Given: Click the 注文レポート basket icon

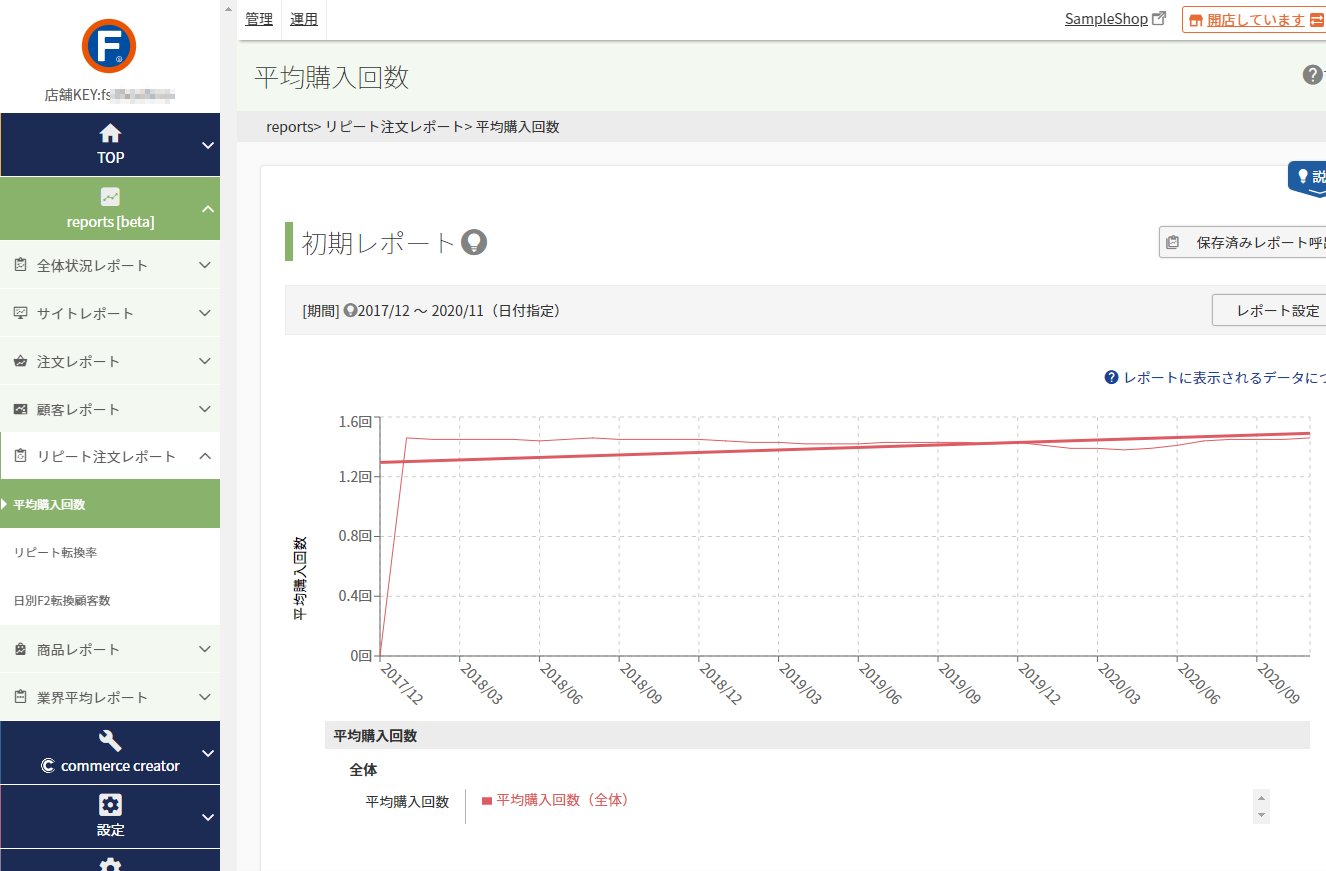Looking at the screenshot, I should coord(20,361).
